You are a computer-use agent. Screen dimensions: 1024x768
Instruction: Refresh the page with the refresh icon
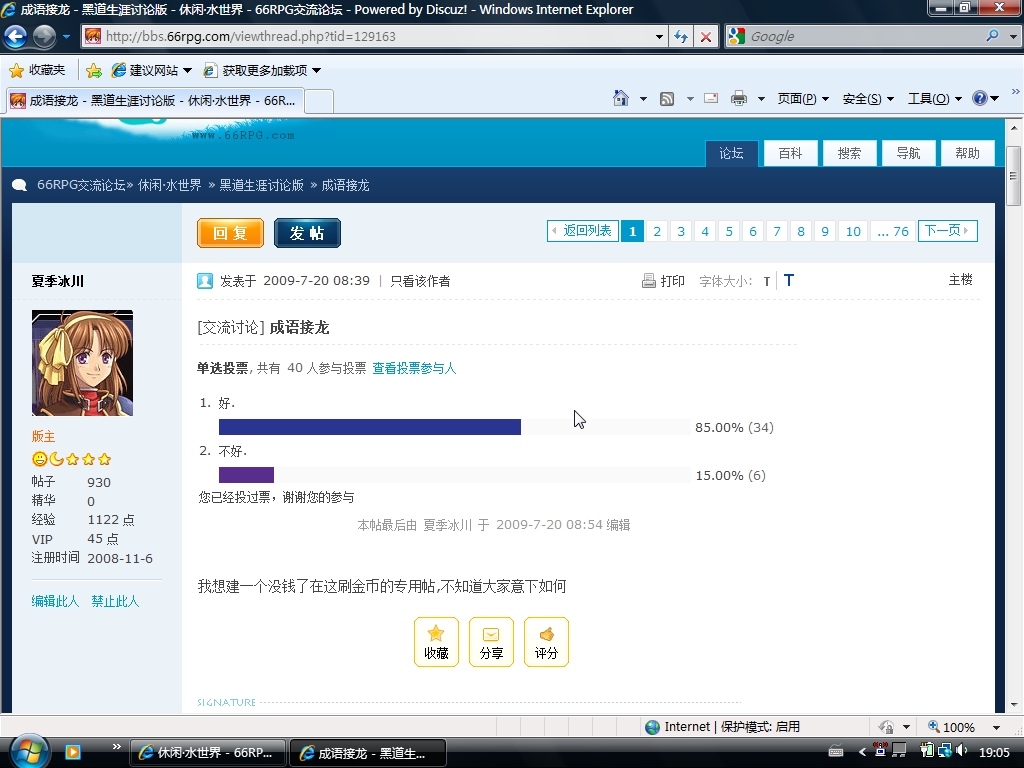pos(681,37)
